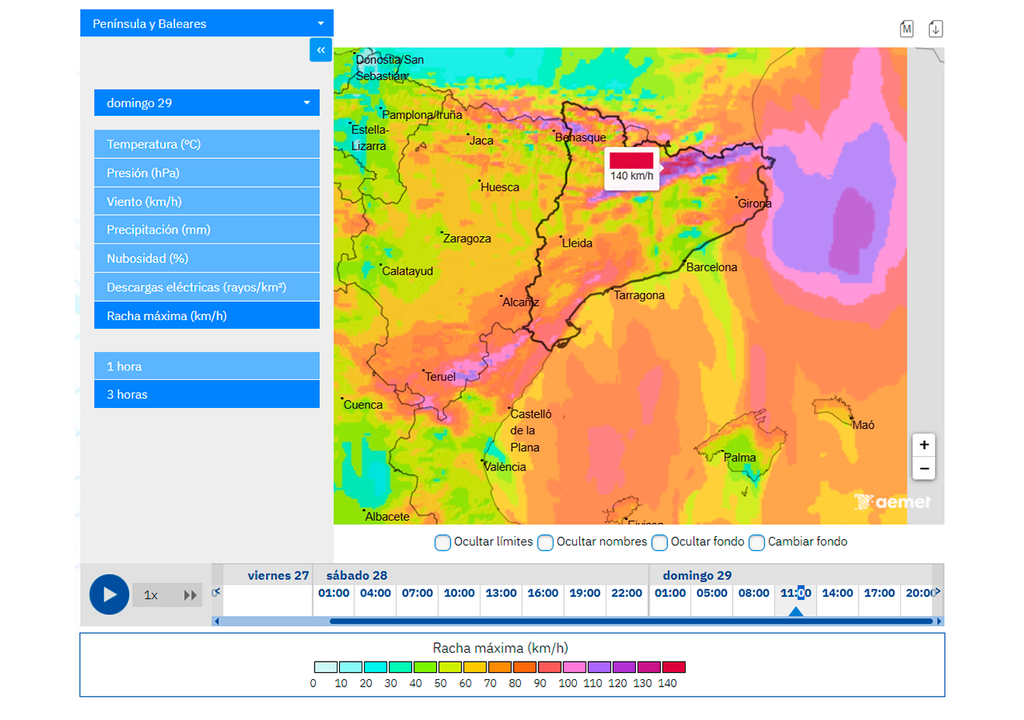The width and height of the screenshot is (1024, 720).
Task: Jump to sábado 28 19:00 on timeline
Action: (584, 593)
